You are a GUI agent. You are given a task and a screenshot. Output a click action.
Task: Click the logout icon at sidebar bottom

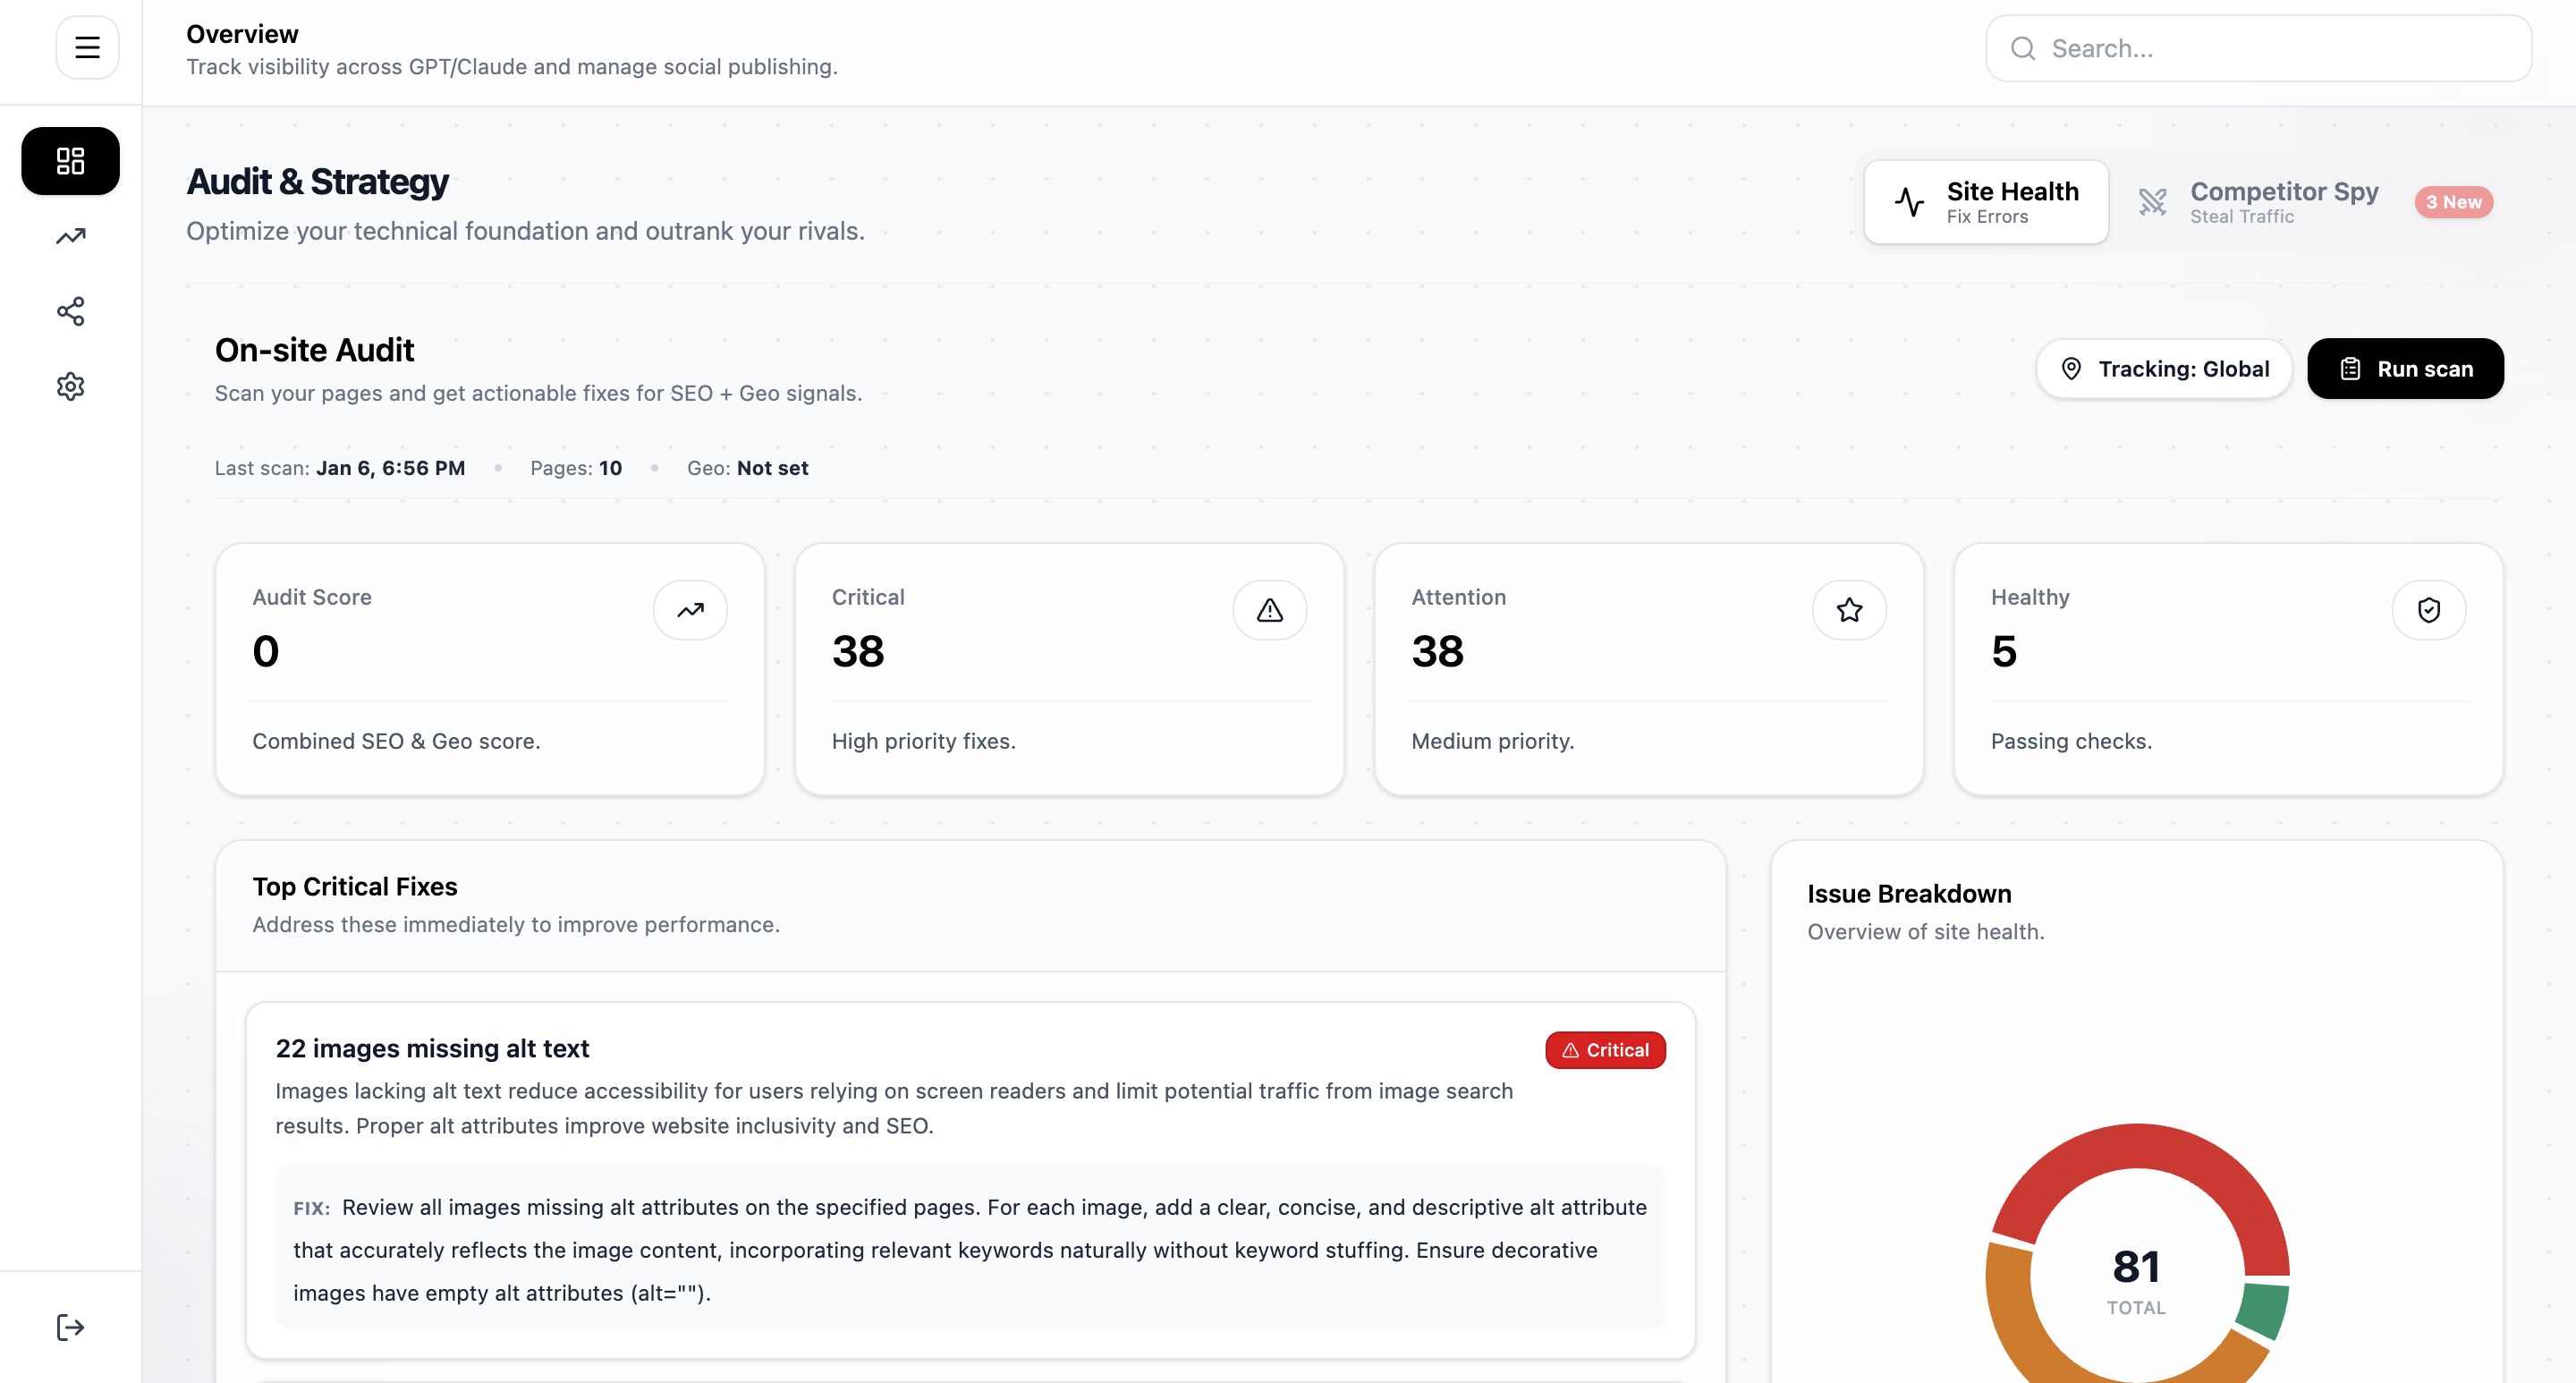pyautogui.click(x=70, y=1327)
